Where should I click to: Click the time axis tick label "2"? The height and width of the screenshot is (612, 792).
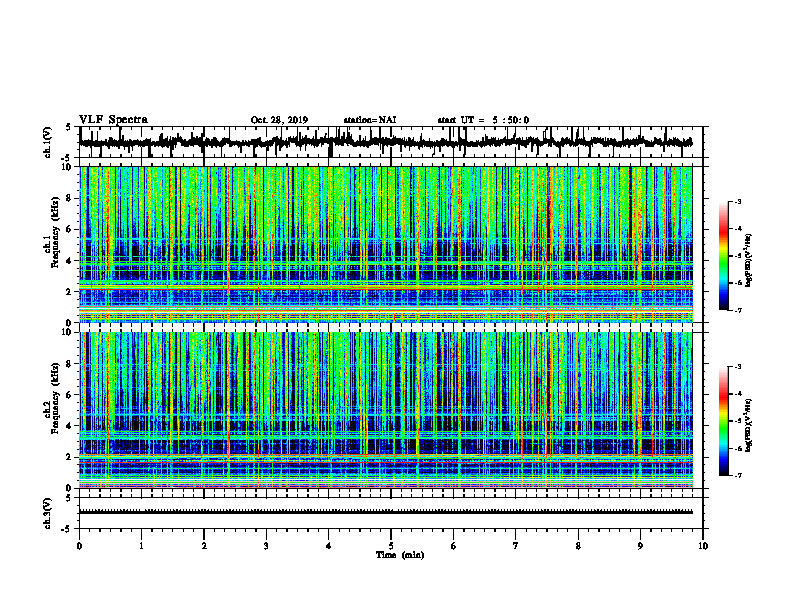click(204, 546)
